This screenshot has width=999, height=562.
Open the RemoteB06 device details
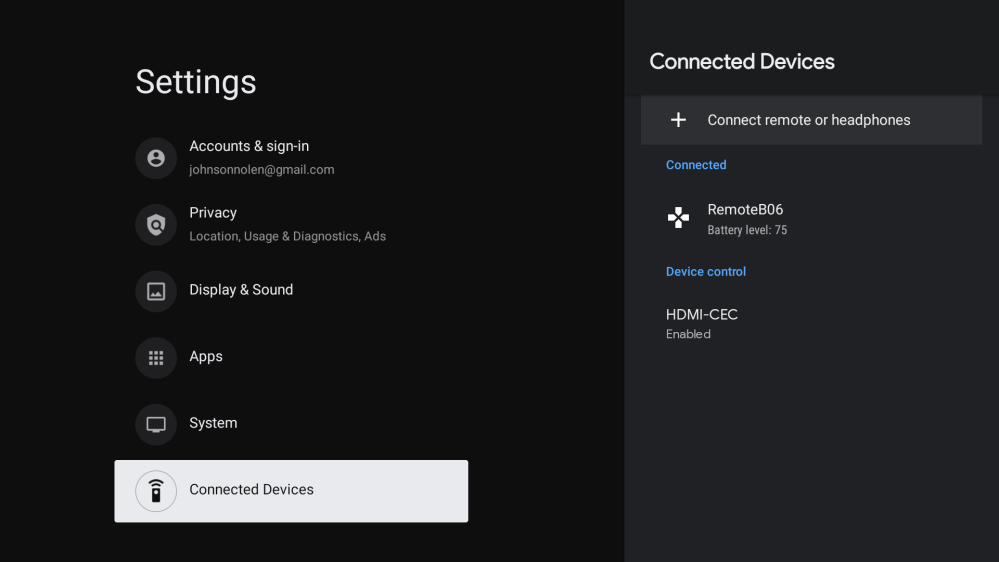[745, 210]
